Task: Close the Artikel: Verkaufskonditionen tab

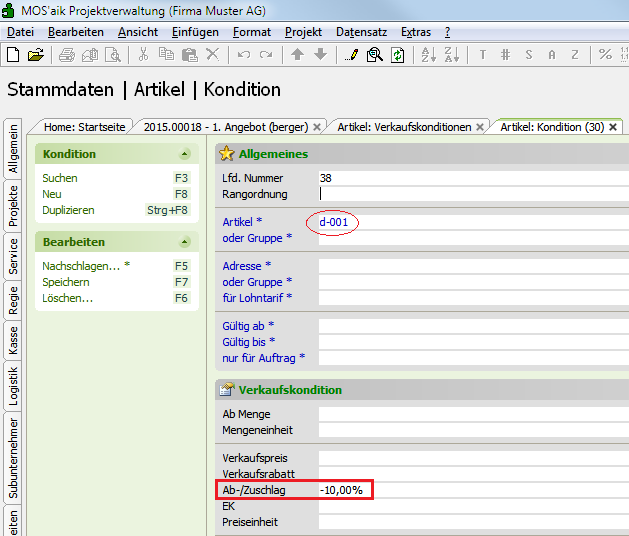Action: point(480,127)
